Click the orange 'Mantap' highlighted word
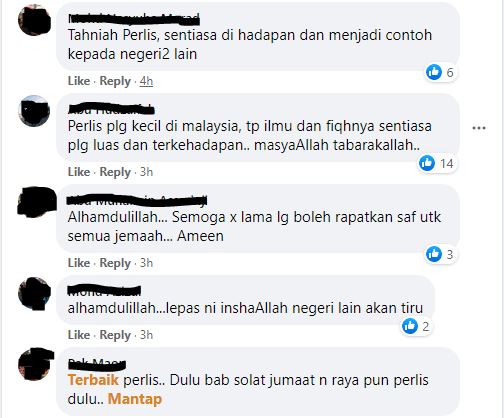Viewport: 504px width, 418px height. coord(135,399)
